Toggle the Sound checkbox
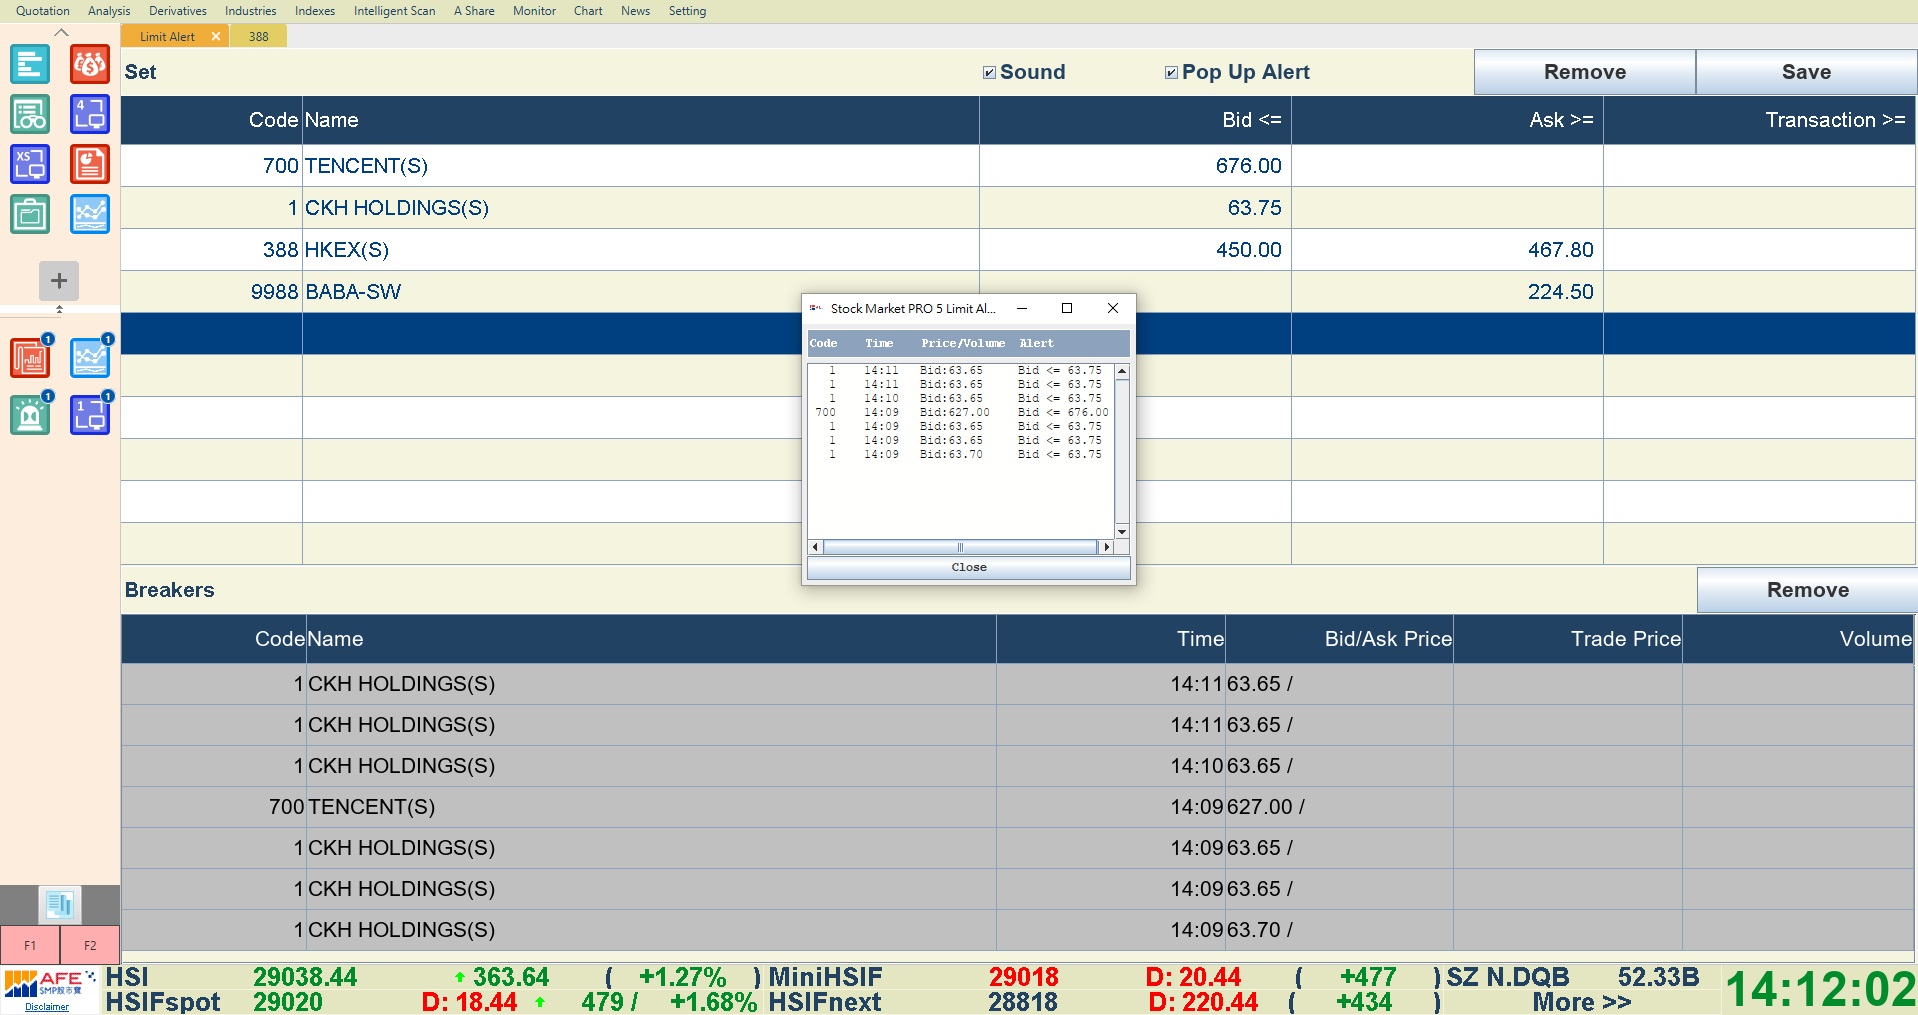This screenshot has width=1918, height=1015. pos(989,72)
